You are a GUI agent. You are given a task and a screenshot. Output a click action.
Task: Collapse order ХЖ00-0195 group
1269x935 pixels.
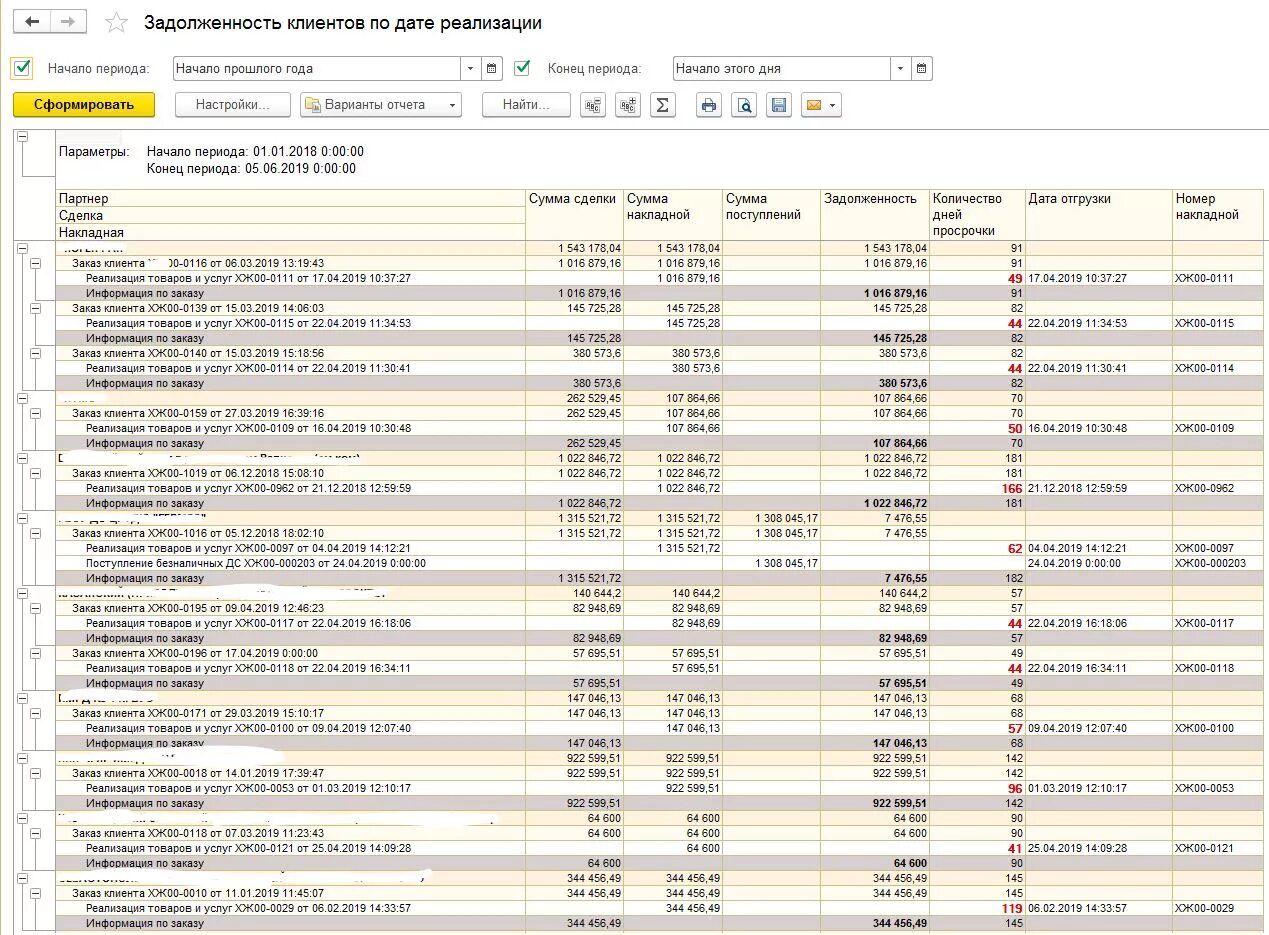click(x=35, y=608)
